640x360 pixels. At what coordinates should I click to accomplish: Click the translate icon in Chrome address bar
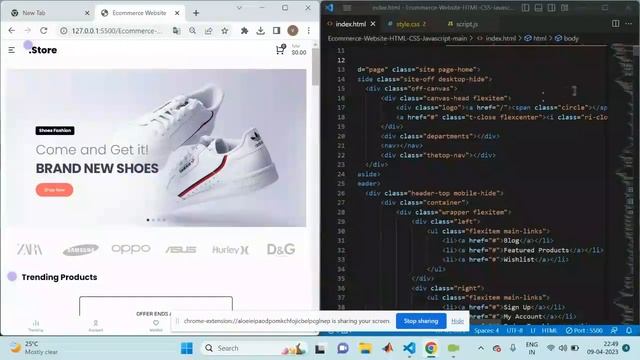pos(176,31)
